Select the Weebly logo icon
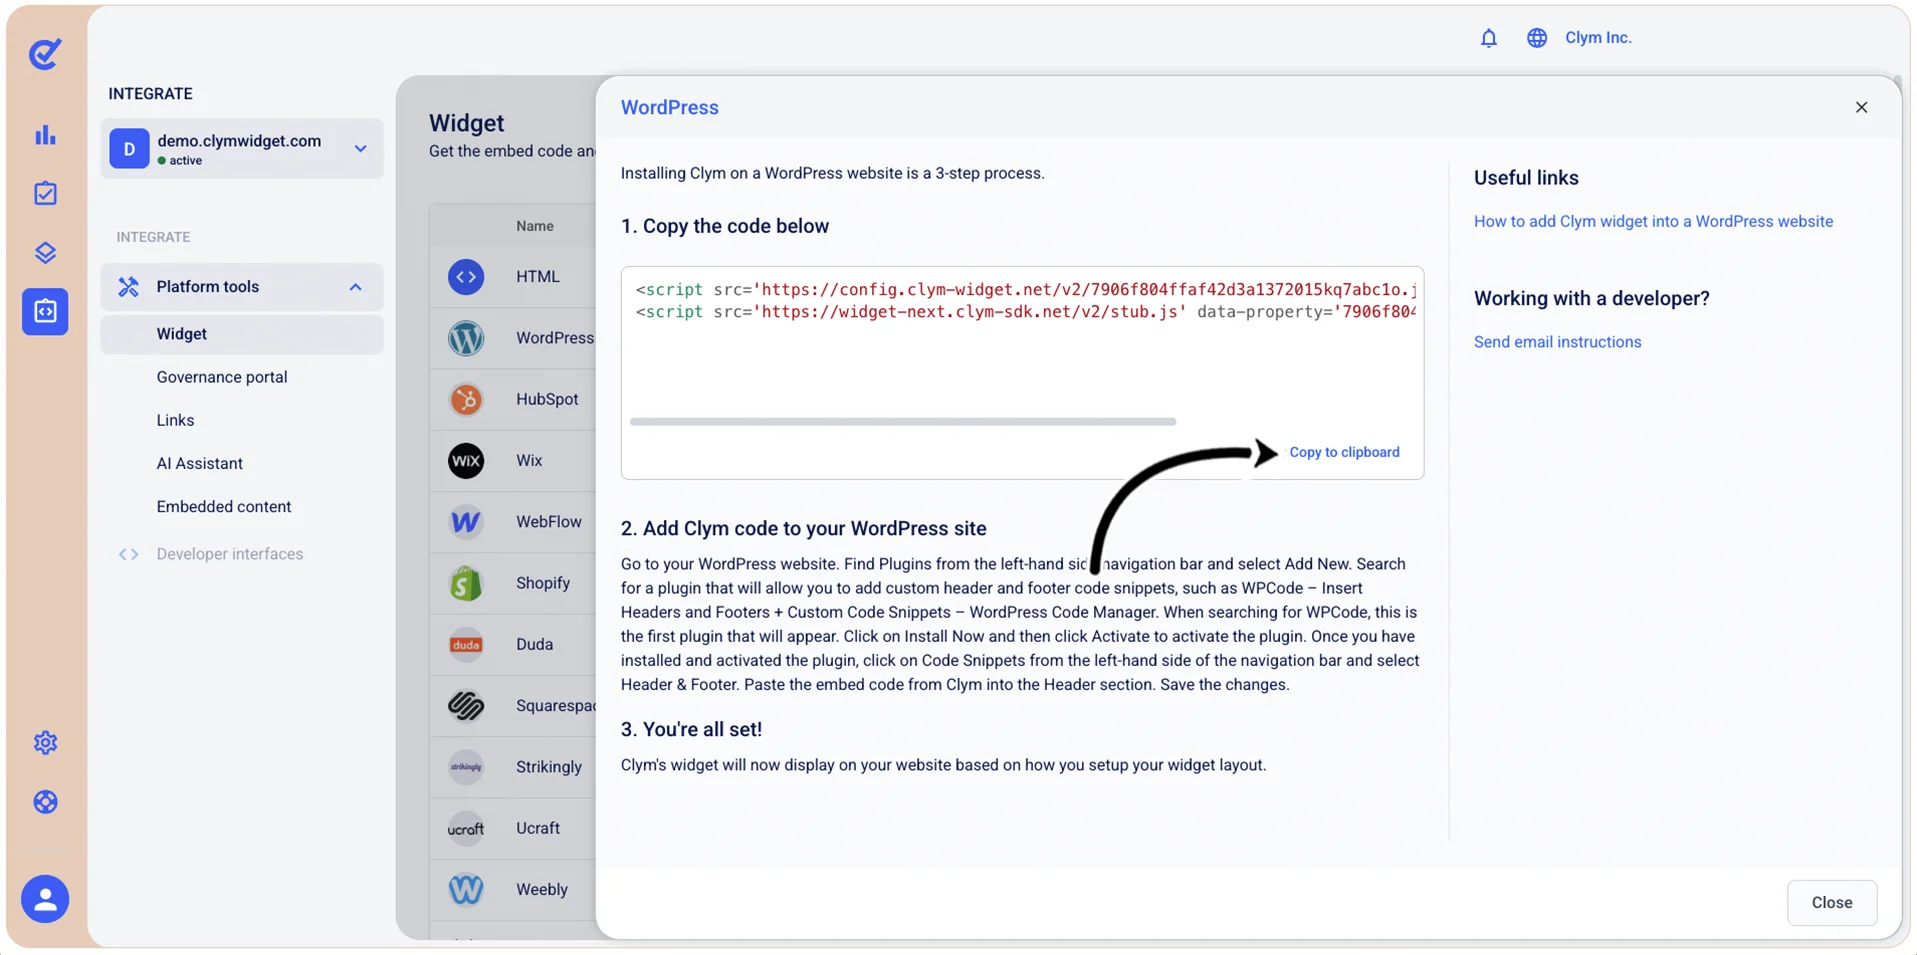Viewport: 1917px width, 955px height. click(x=465, y=889)
